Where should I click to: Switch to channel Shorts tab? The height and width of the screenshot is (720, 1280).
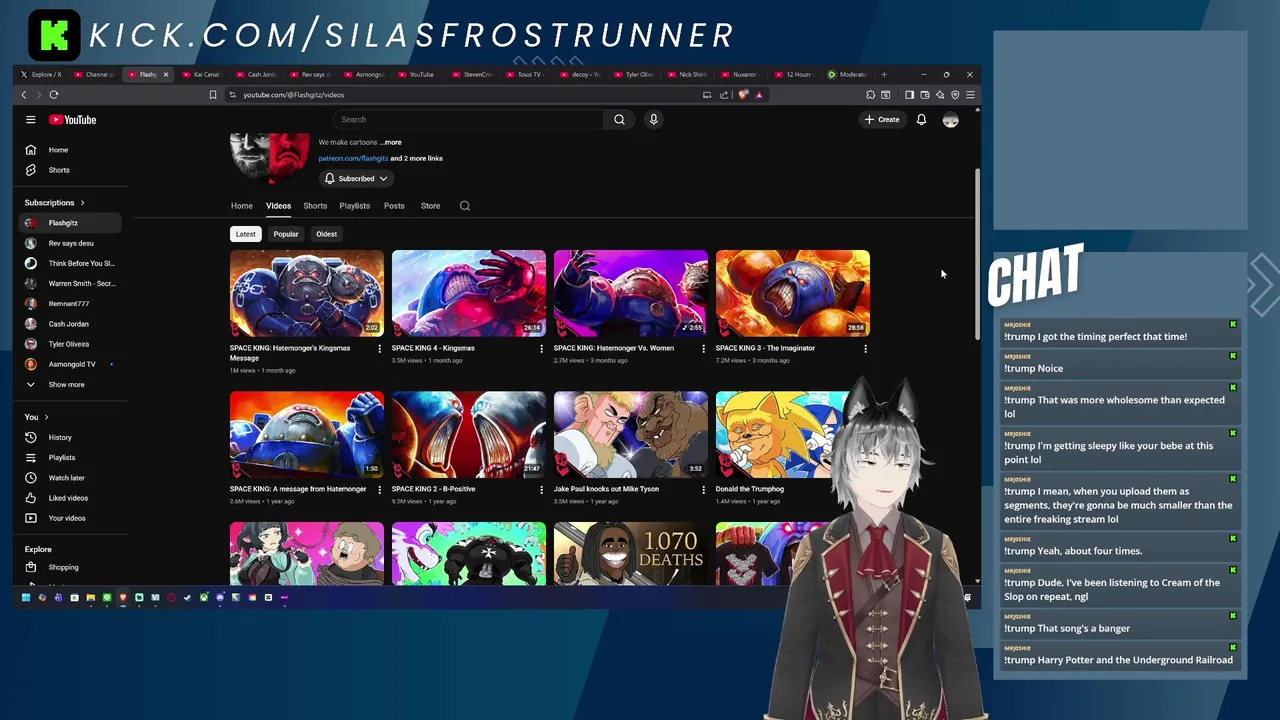315,206
